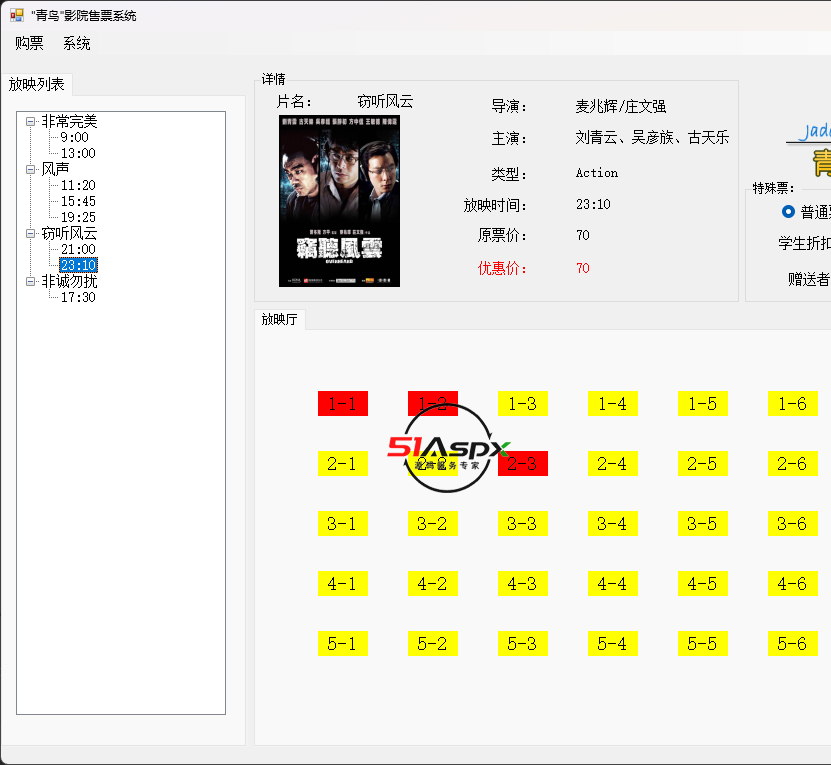The height and width of the screenshot is (765, 831).
Task: Click sold seat 1-2
Action: tap(432, 403)
